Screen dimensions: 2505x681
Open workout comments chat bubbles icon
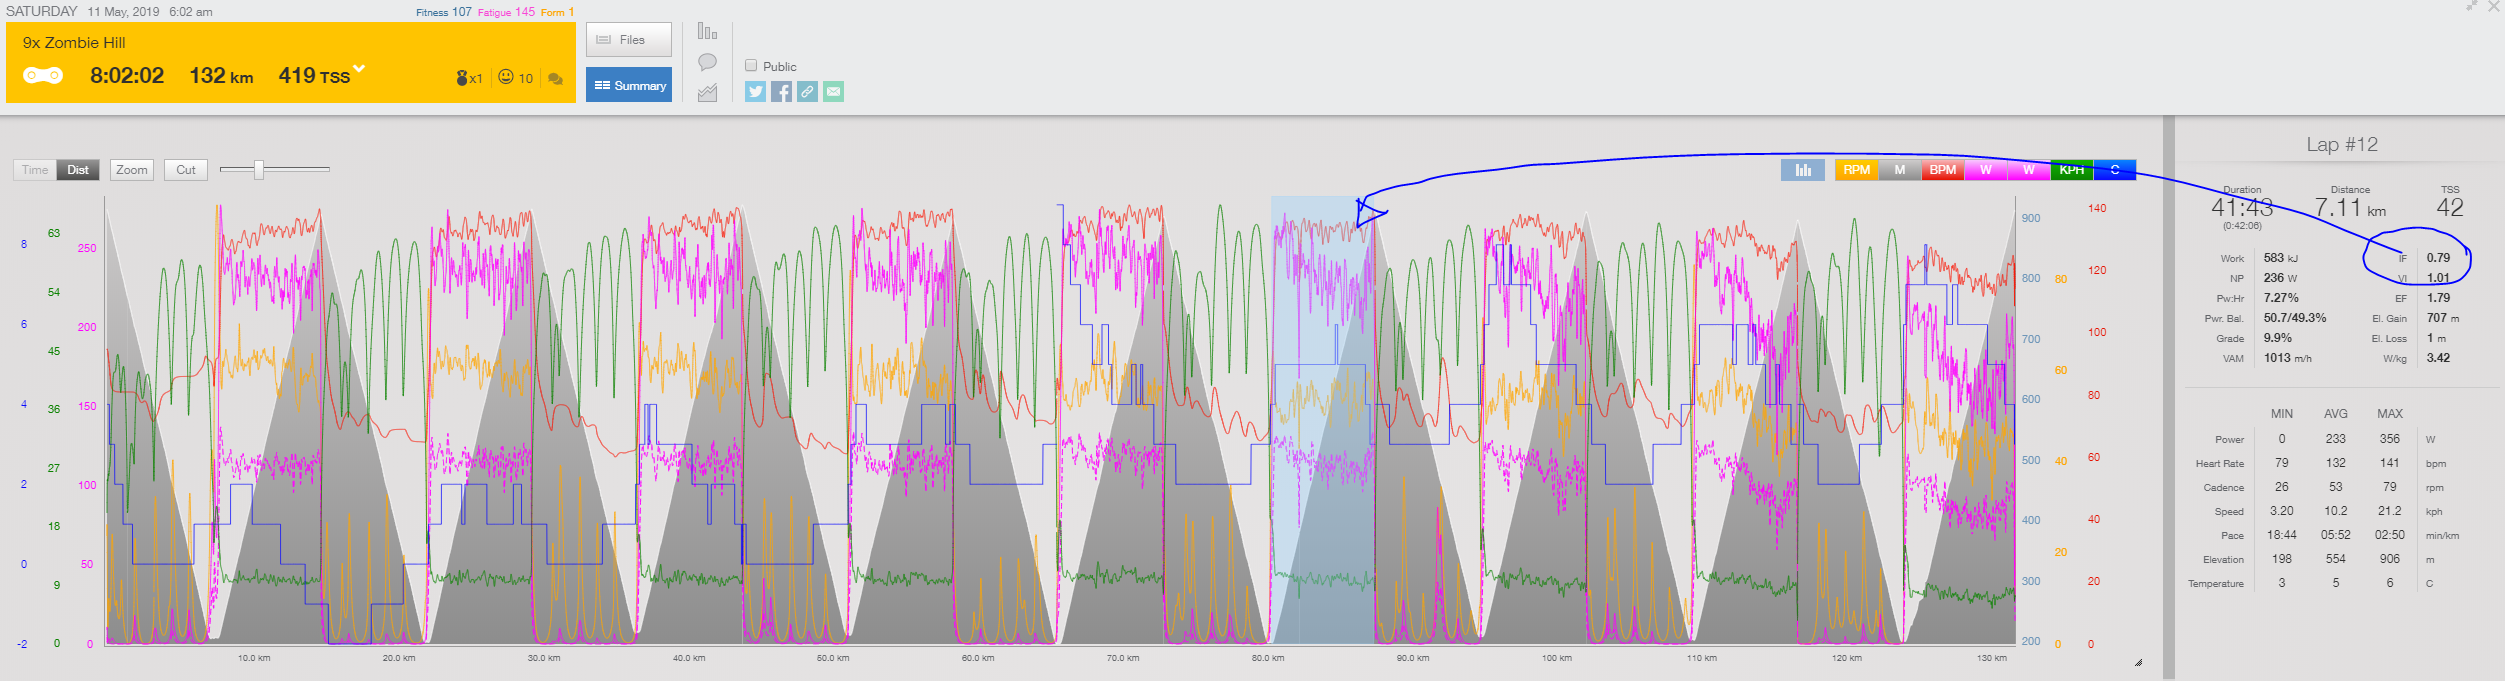pos(556,78)
